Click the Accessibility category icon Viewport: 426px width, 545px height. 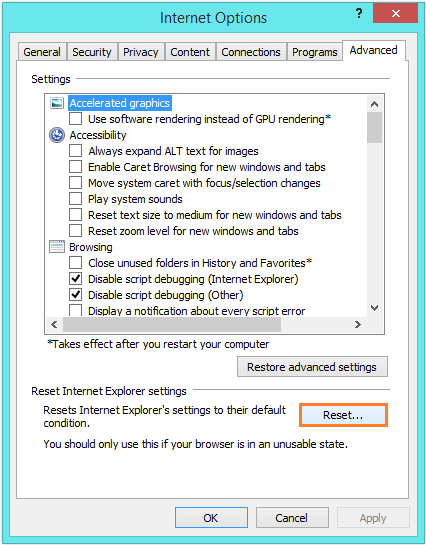[x=57, y=135]
